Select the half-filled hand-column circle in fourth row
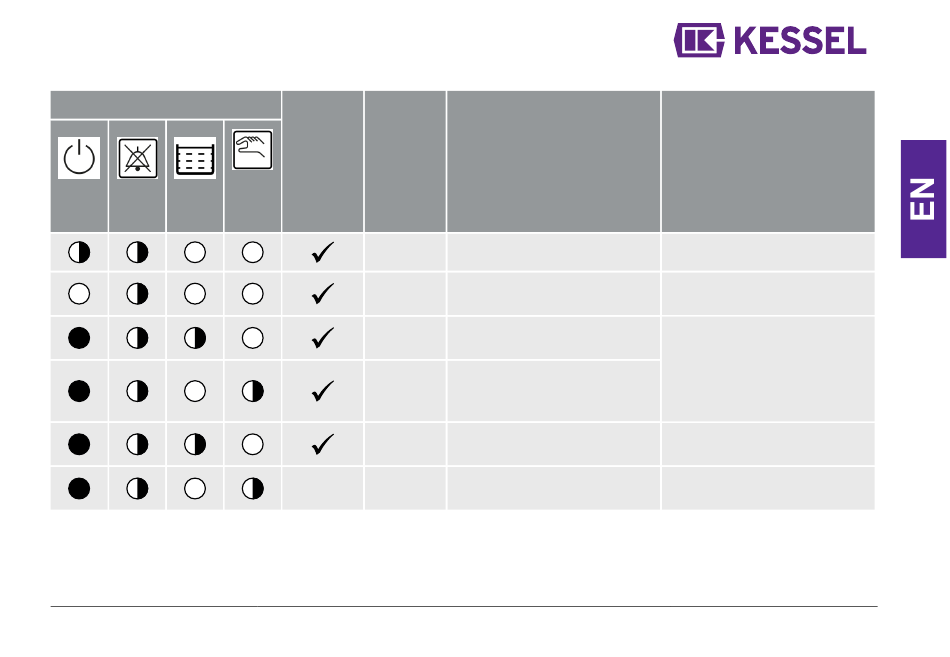 click(253, 392)
